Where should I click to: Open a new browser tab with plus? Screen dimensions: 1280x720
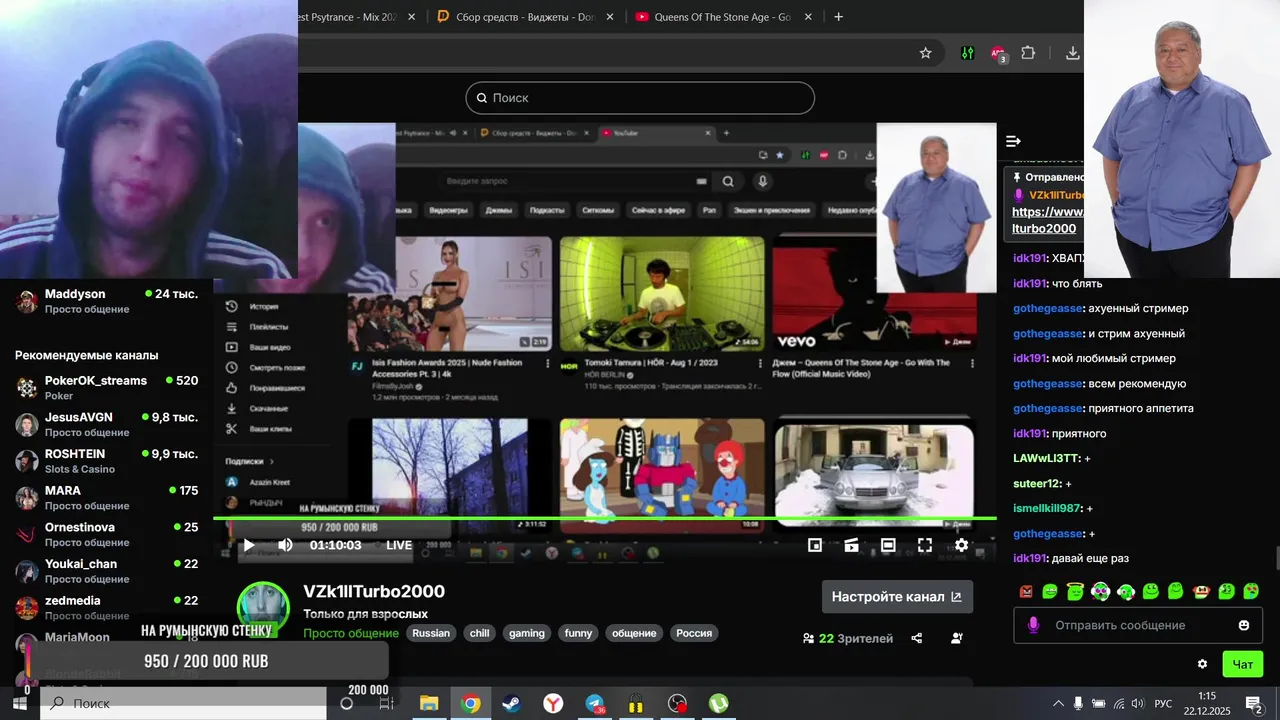click(838, 17)
